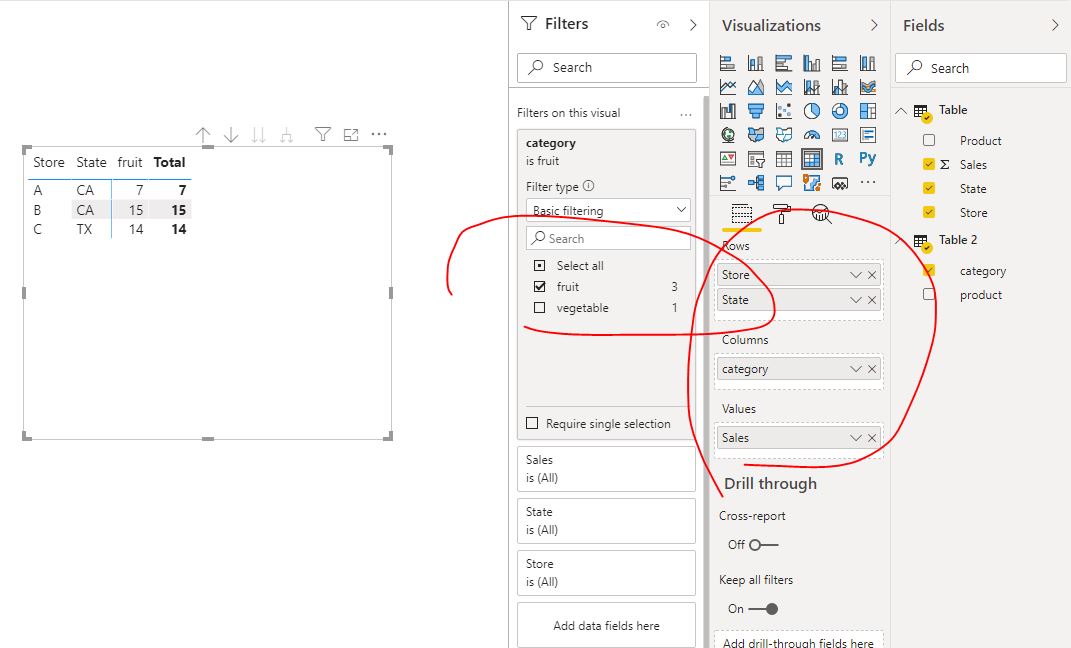Choose the Python (Py) visual
This screenshot has height=648, width=1071.
pos(867,159)
